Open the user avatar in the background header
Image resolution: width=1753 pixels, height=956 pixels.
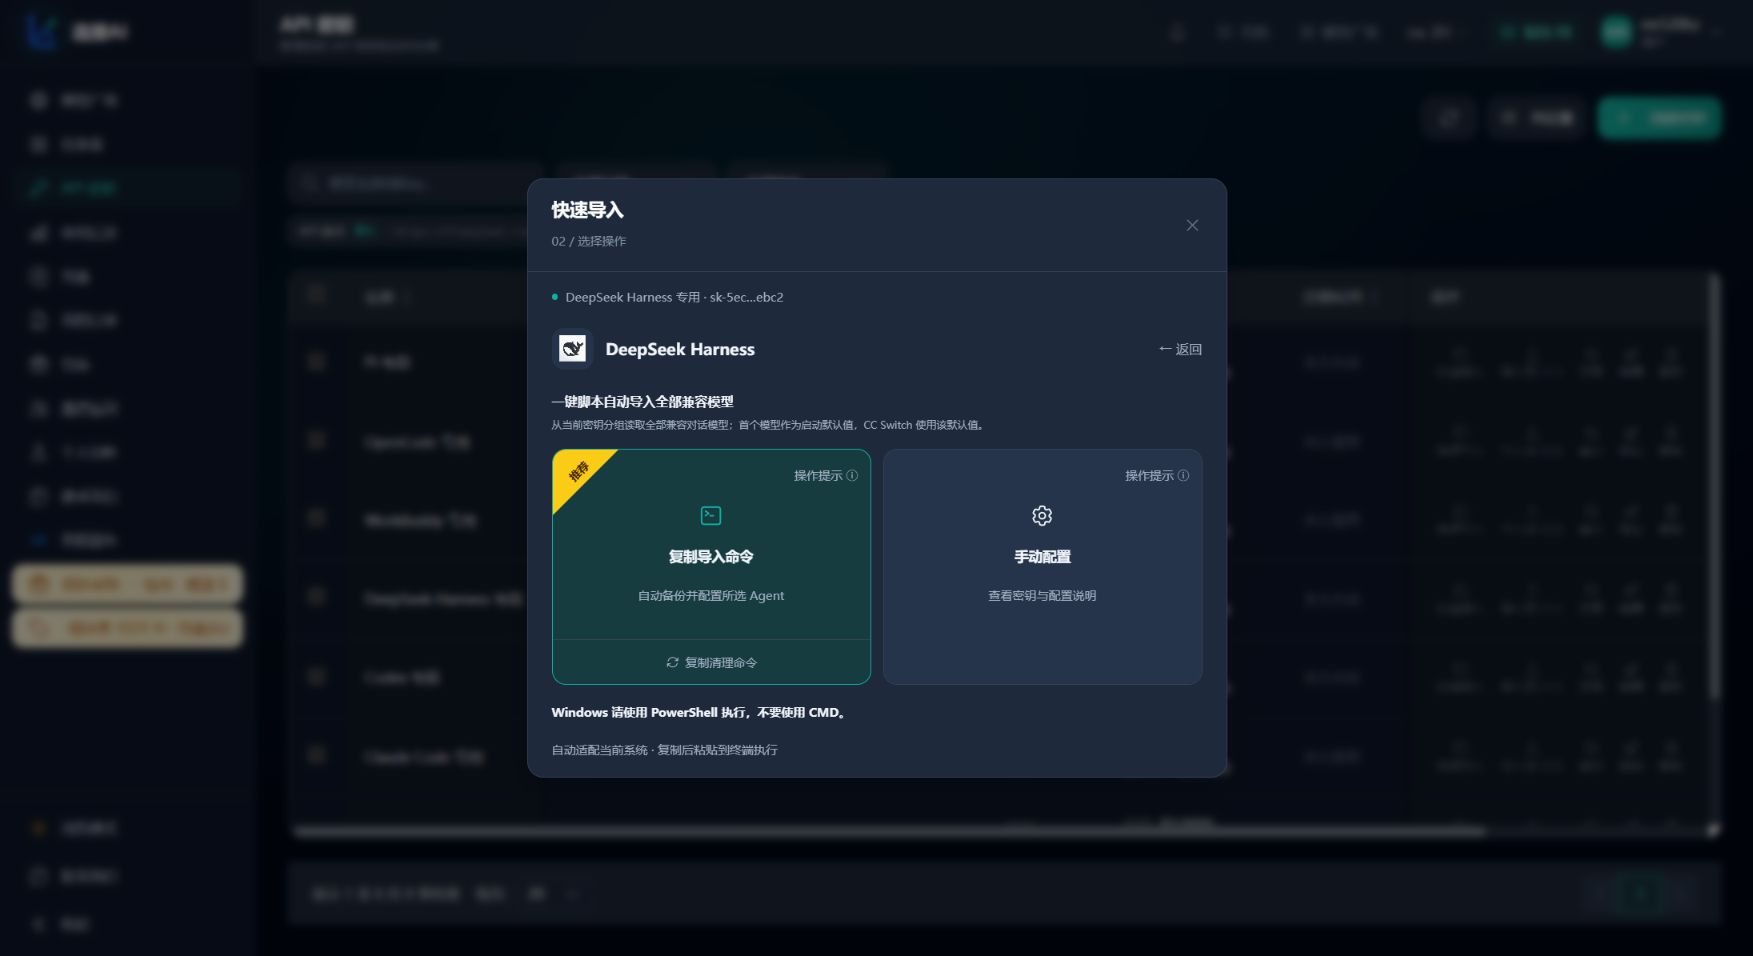pyautogui.click(x=1616, y=32)
